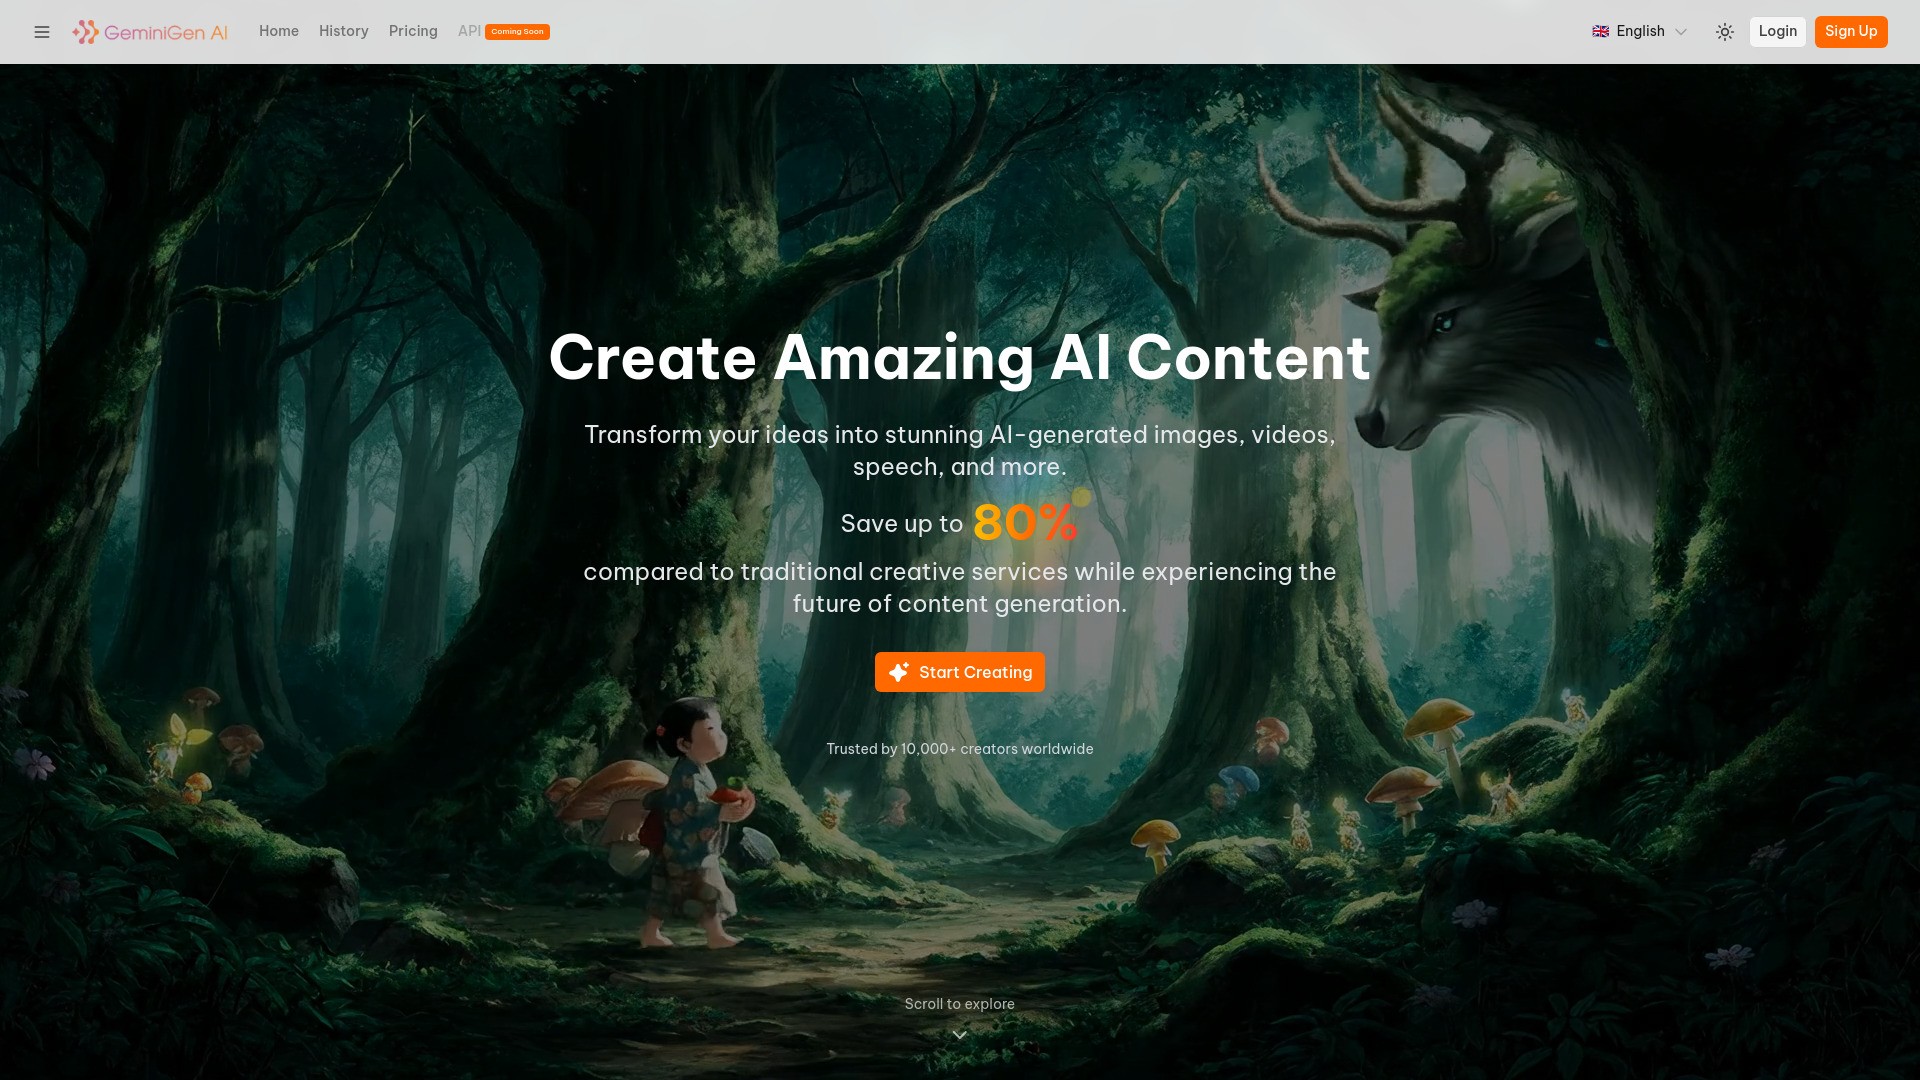Expand the chevron beside English
Viewport: 1920px width, 1080px height.
(x=1681, y=32)
